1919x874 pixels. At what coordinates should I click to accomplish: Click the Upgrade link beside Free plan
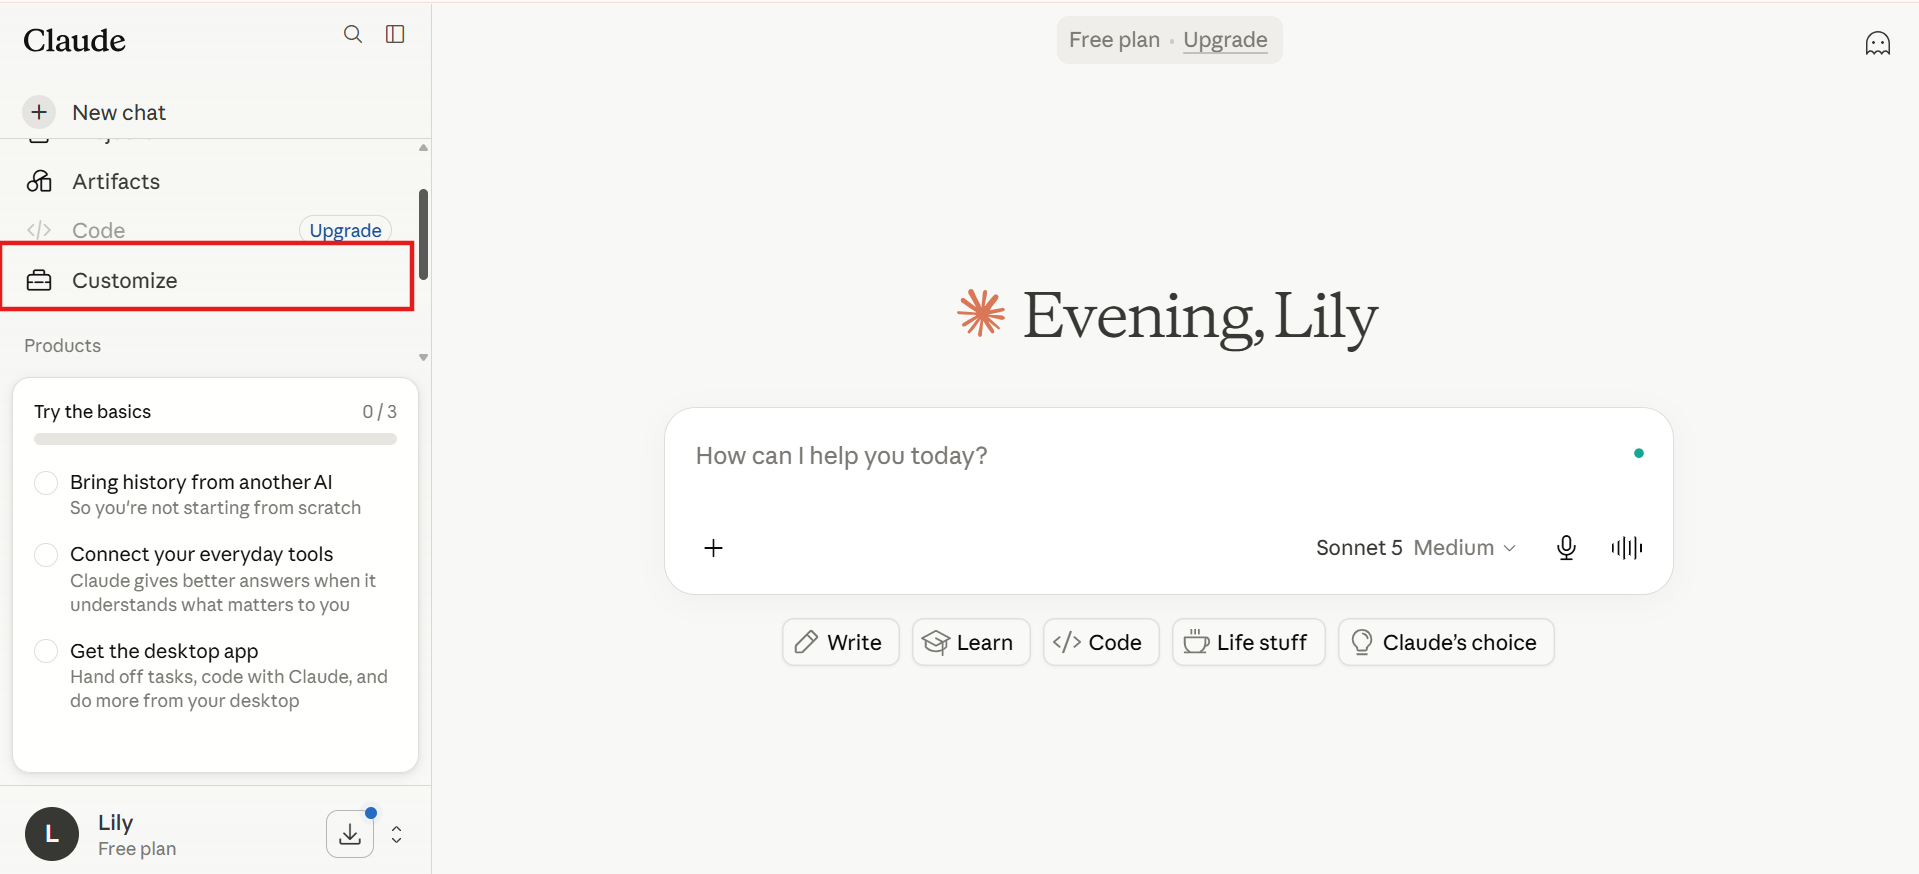coord(1225,40)
